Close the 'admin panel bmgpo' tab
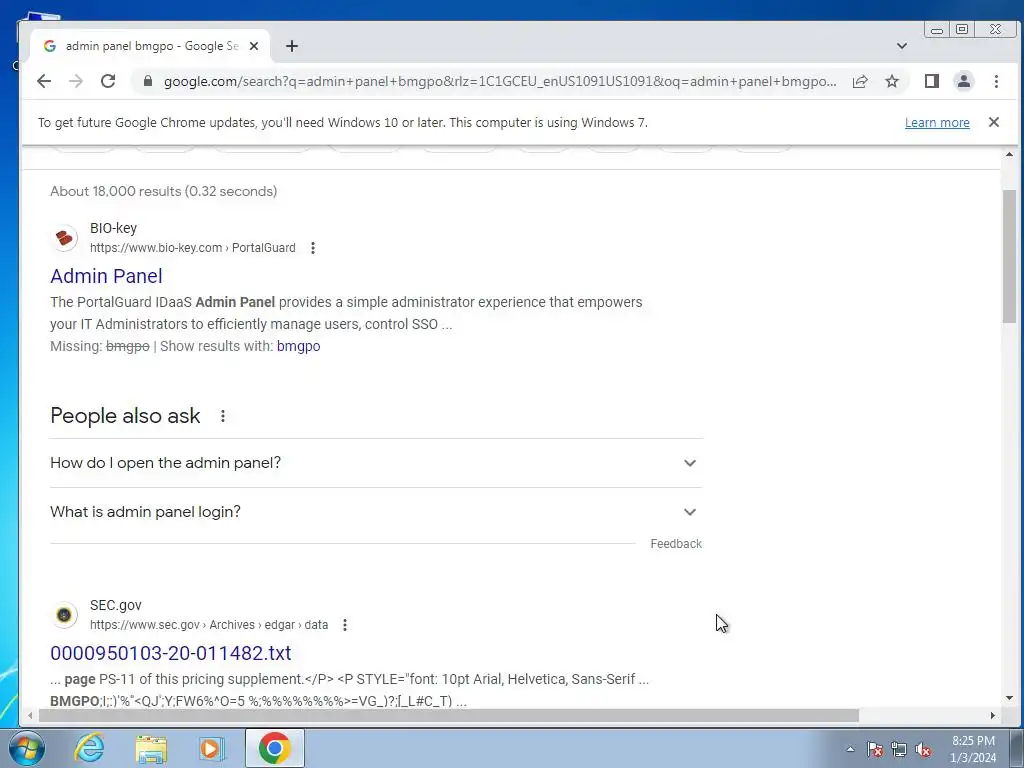Screen dimensions: 1024x768 [x=254, y=46]
